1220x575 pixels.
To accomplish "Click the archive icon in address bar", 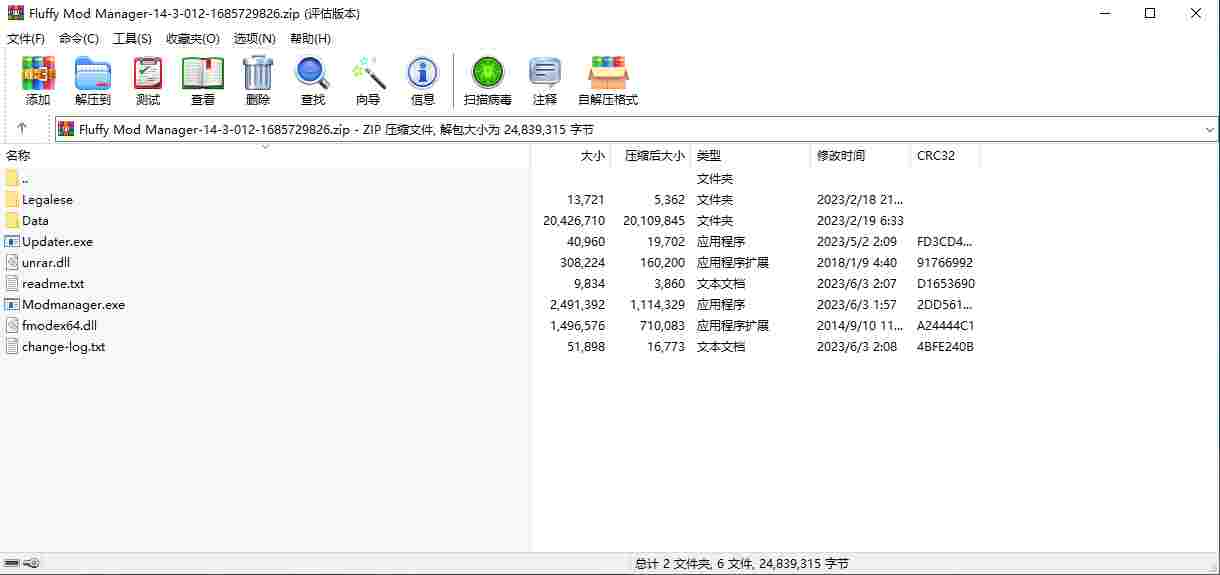I will point(66,129).
